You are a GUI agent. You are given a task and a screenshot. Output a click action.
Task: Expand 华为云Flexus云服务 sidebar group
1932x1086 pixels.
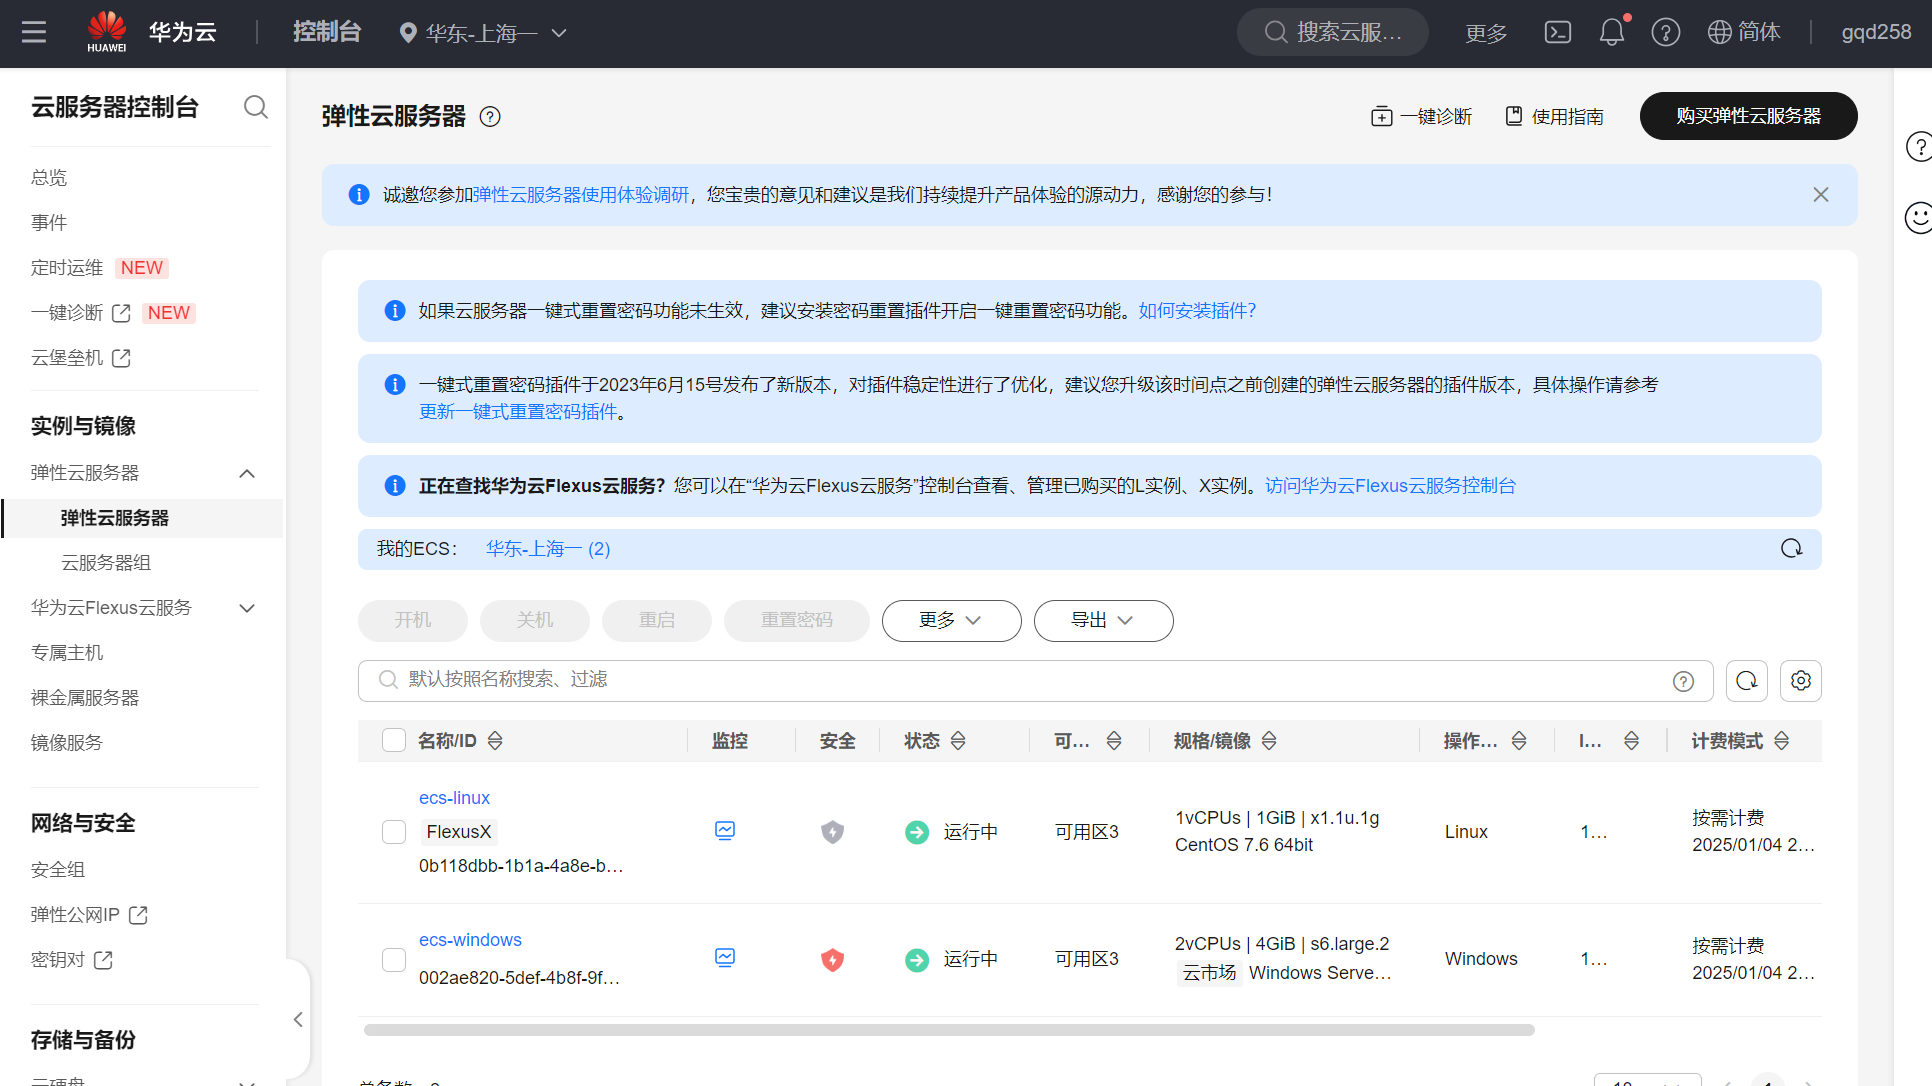point(247,608)
